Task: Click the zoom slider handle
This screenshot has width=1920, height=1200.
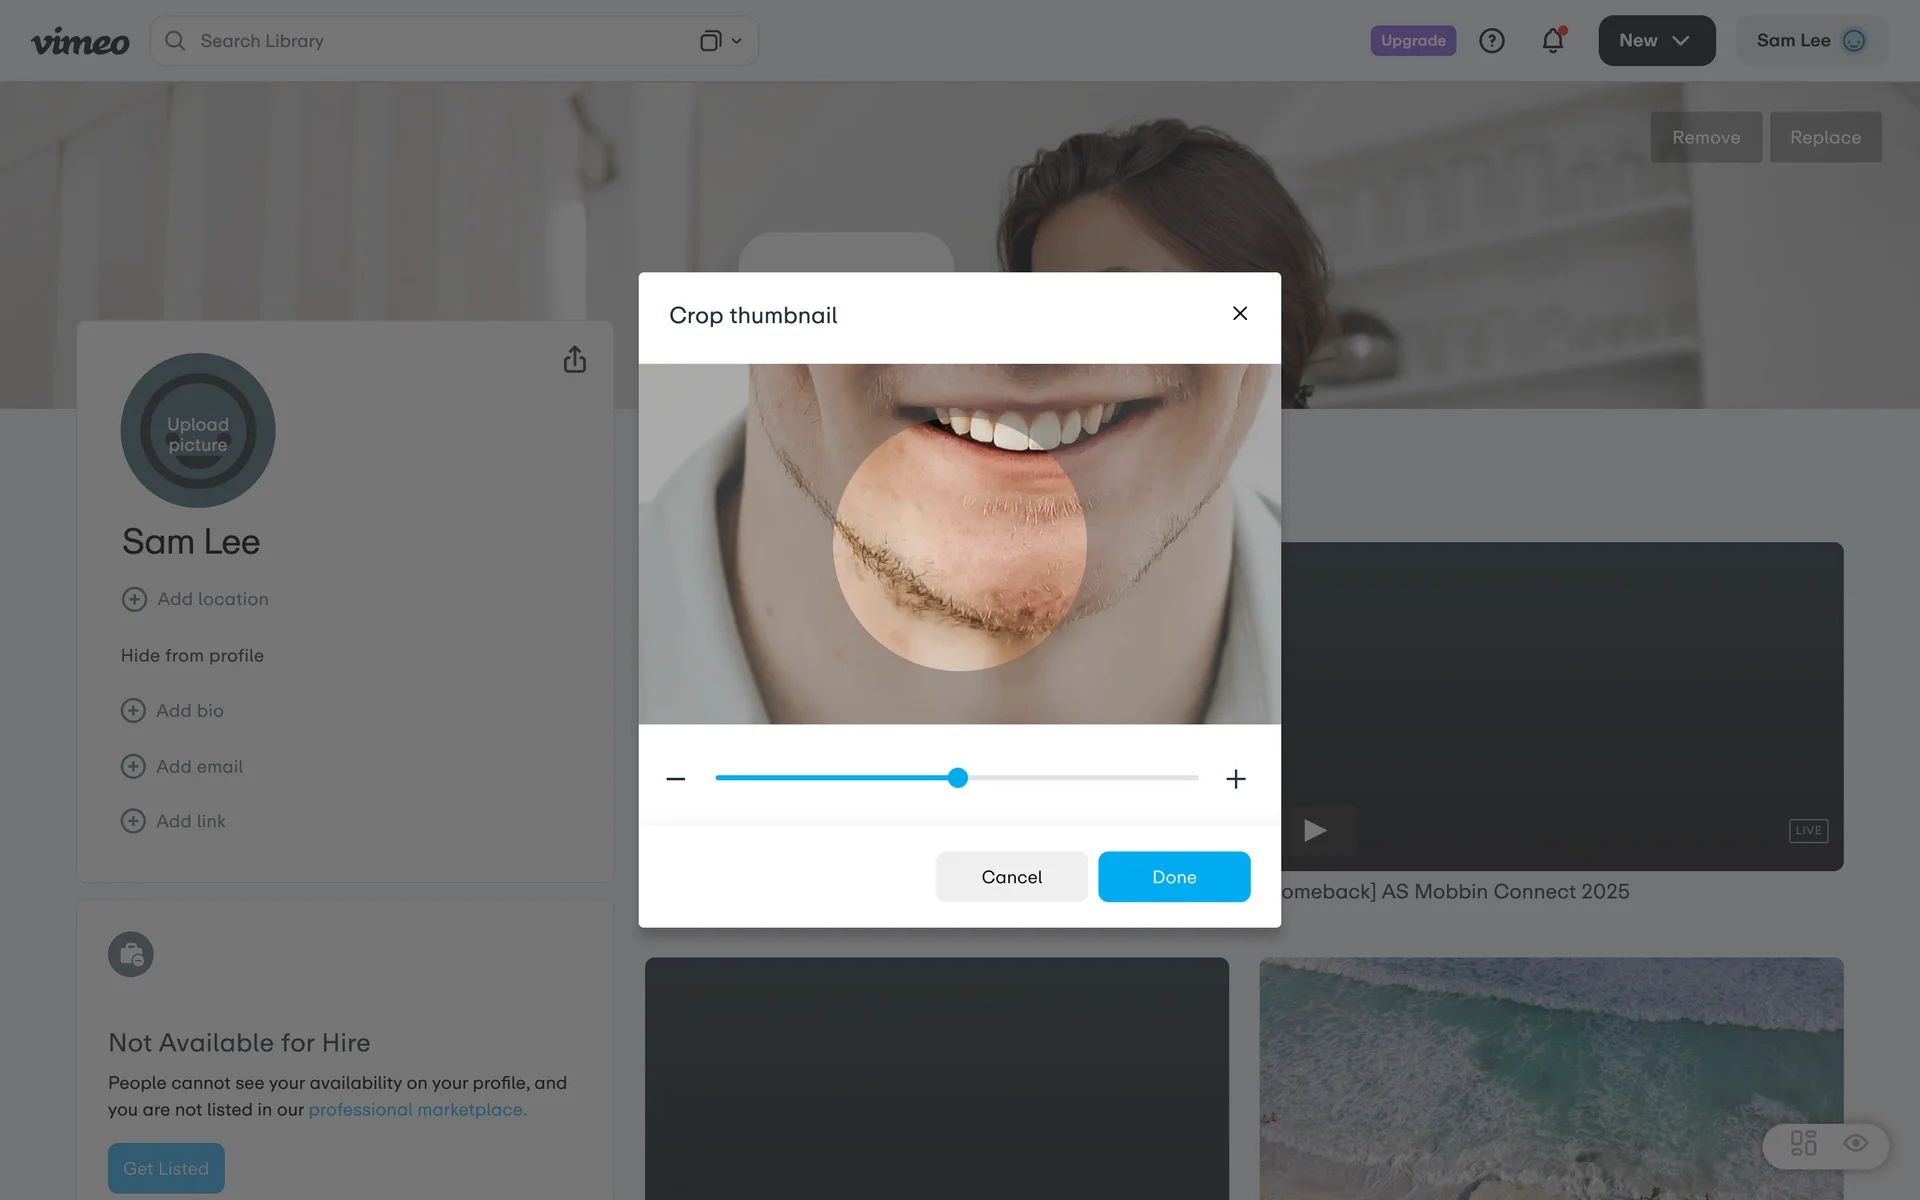Action: point(958,778)
